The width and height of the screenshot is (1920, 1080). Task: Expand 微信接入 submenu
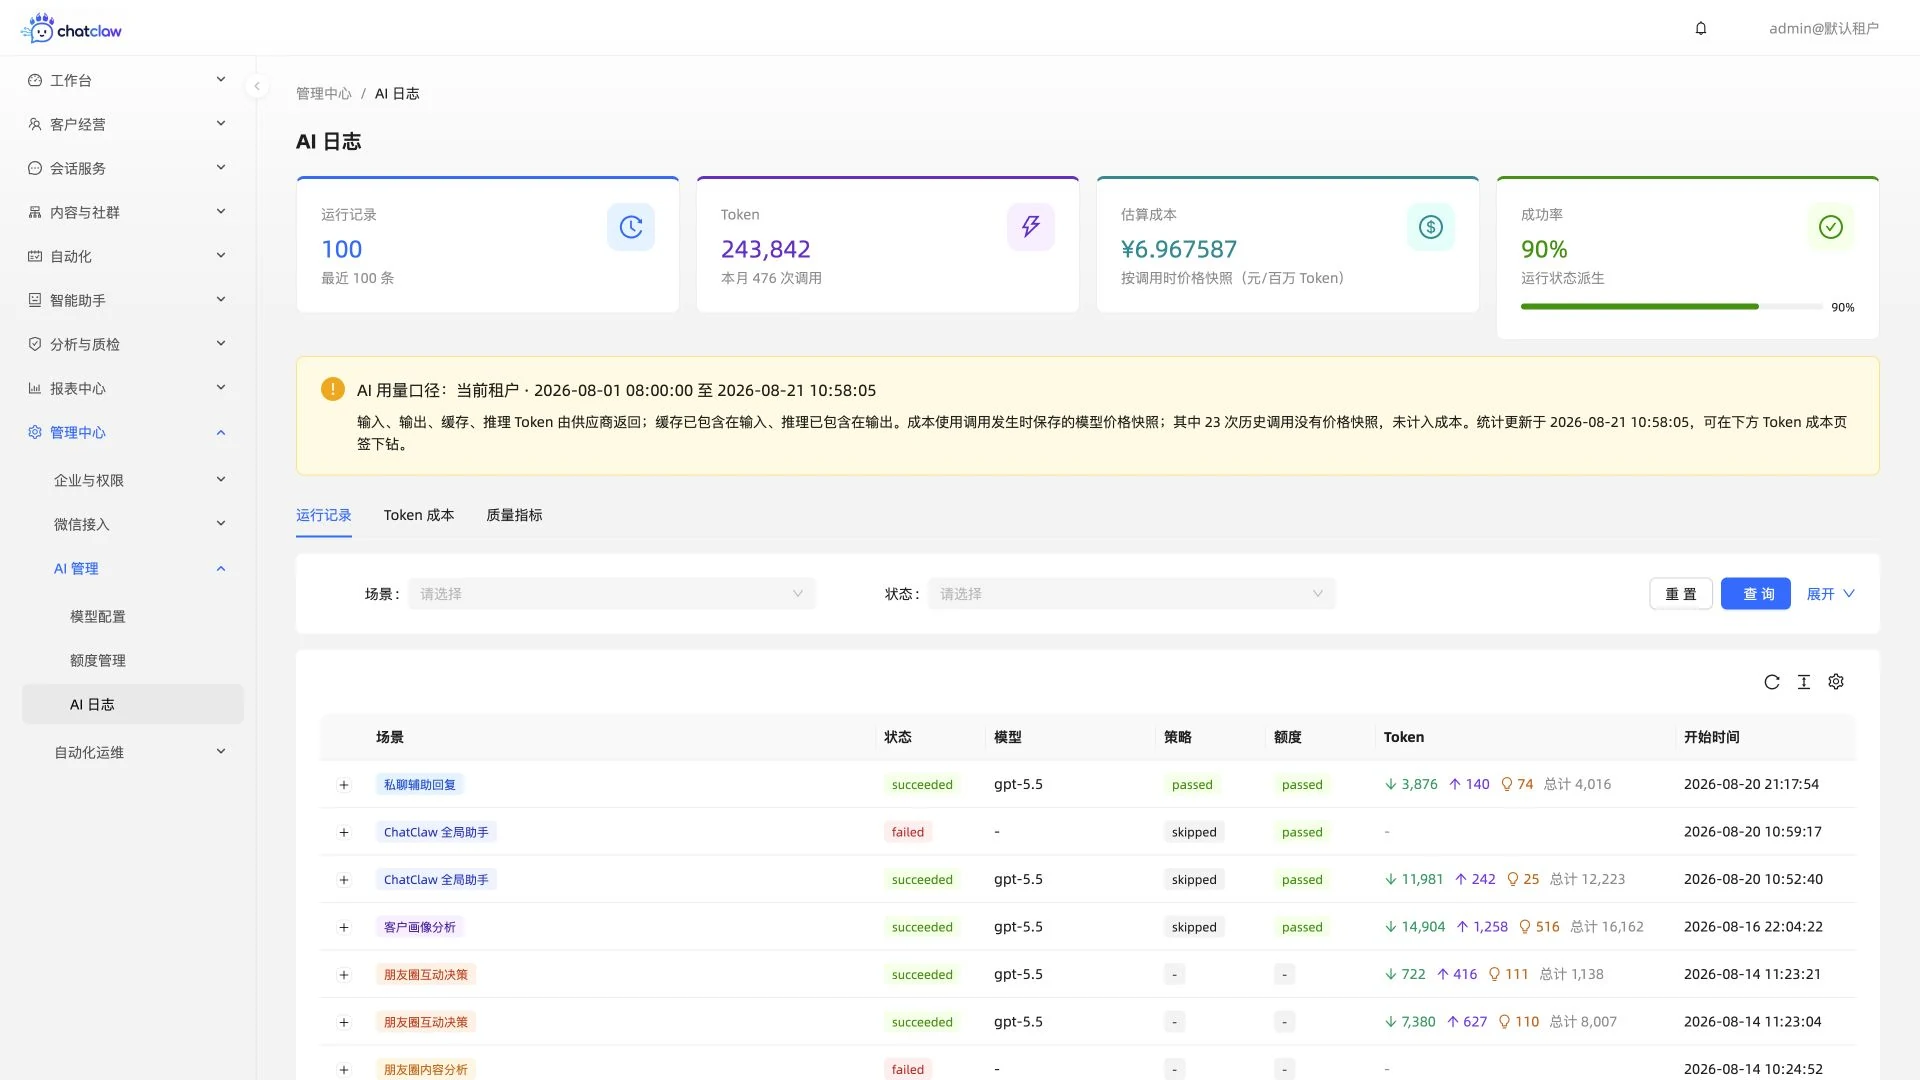(x=221, y=524)
